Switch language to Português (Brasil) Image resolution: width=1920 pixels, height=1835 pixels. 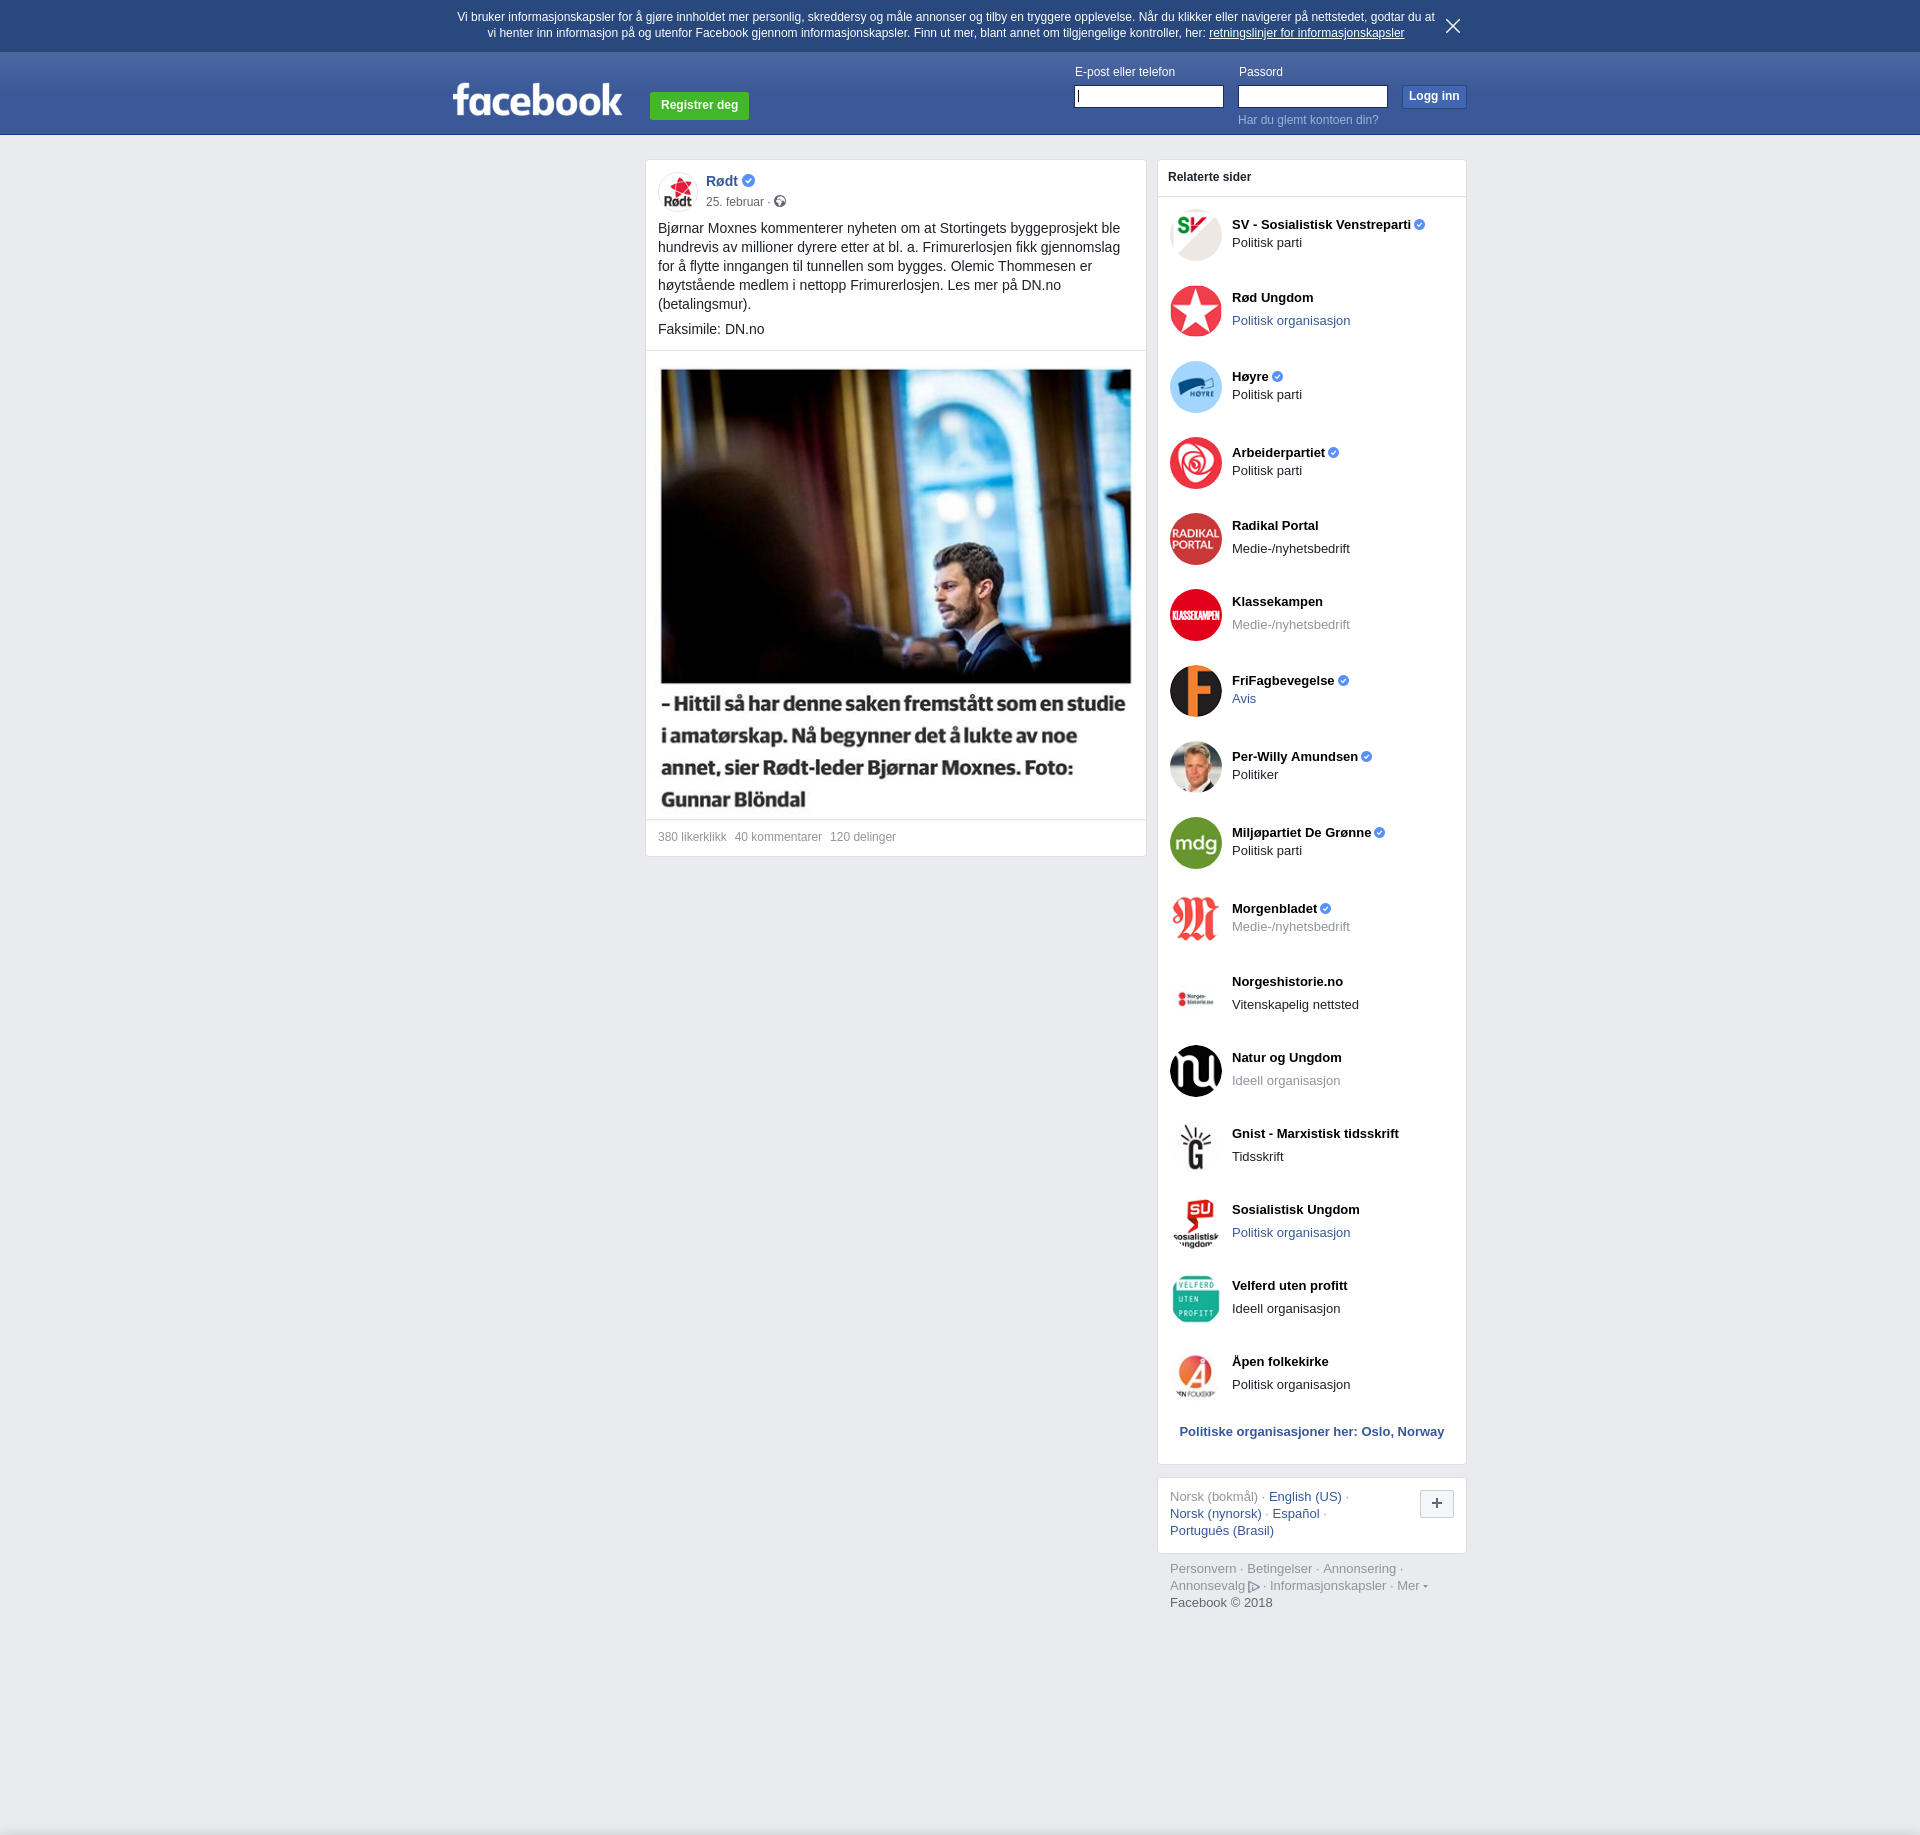(1222, 1531)
